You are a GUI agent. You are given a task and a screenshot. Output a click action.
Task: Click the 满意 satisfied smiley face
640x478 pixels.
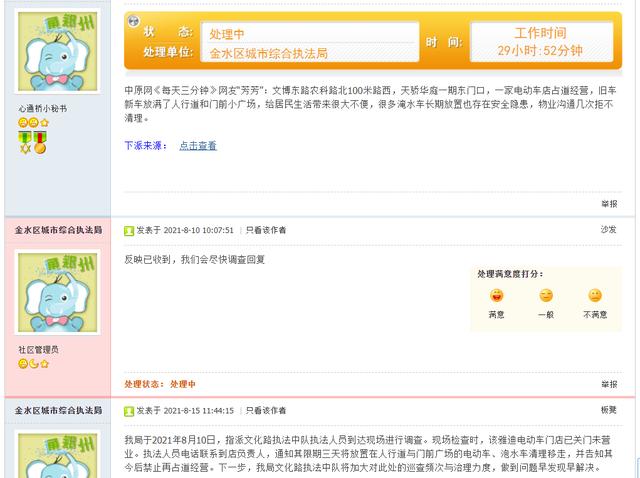496,295
